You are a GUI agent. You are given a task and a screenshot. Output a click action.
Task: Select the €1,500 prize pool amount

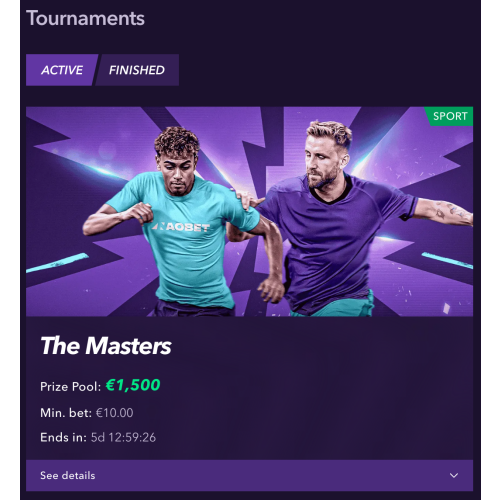click(133, 385)
